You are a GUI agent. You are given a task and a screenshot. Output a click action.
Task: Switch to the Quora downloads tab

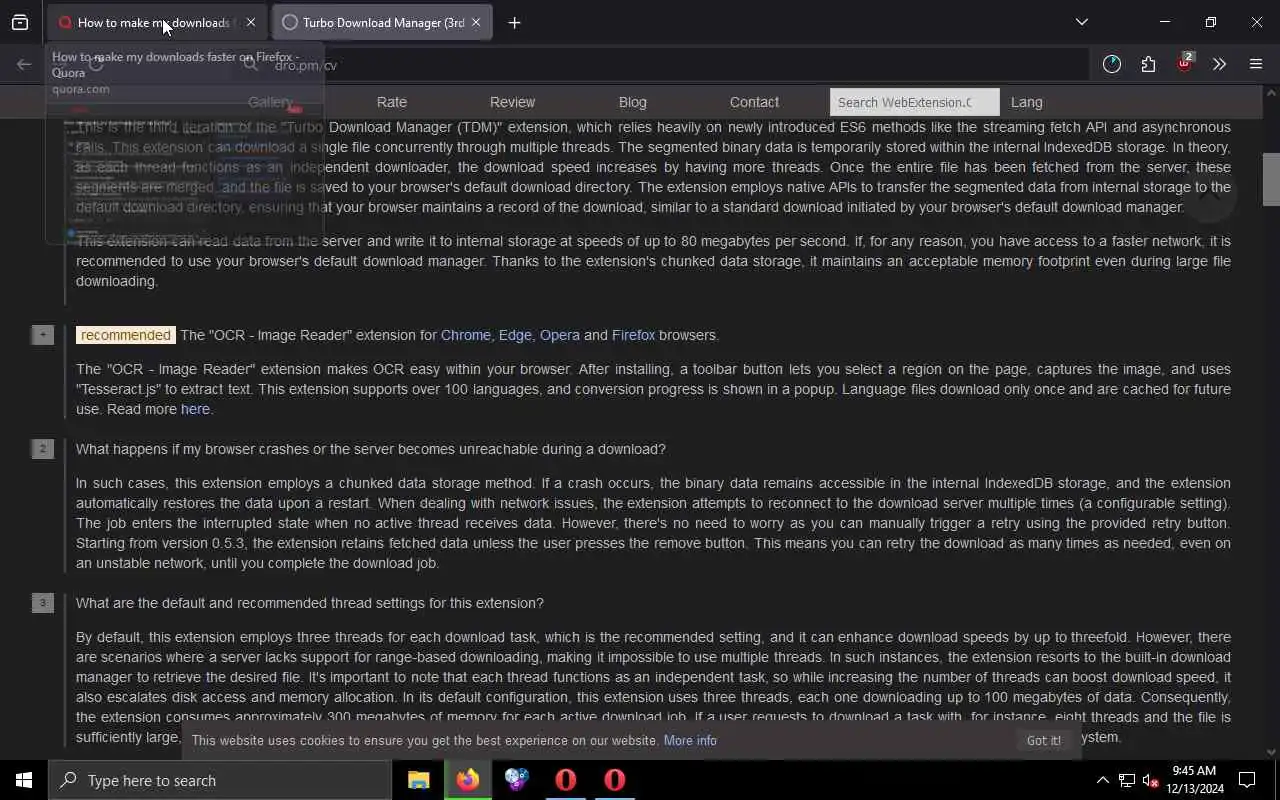pos(155,22)
